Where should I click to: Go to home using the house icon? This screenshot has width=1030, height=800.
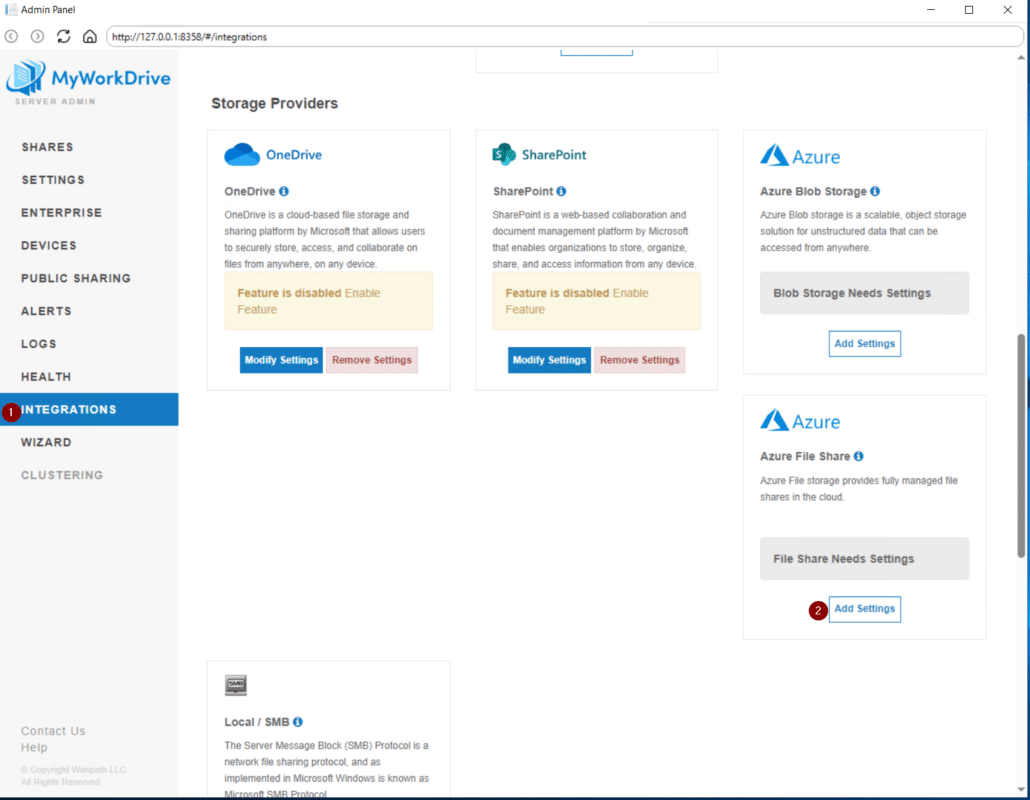(x=90, y=37)
